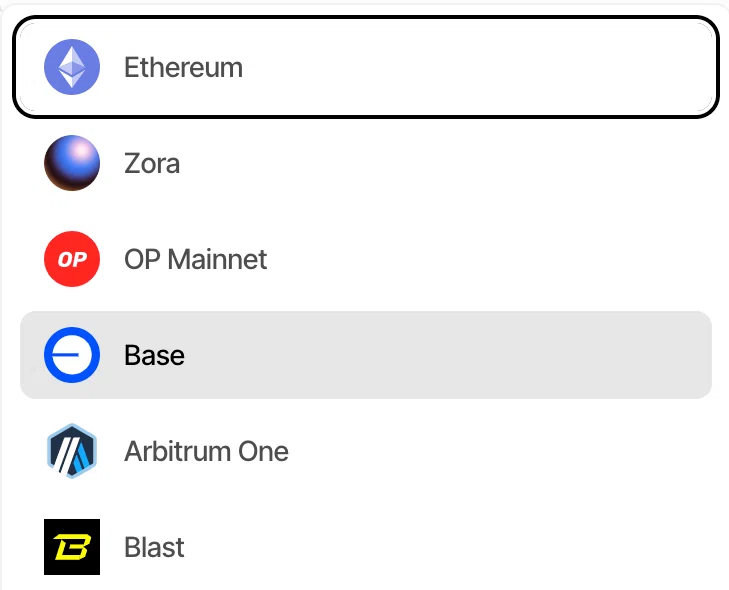Choose the Zora network option

(x=366, y=163)
